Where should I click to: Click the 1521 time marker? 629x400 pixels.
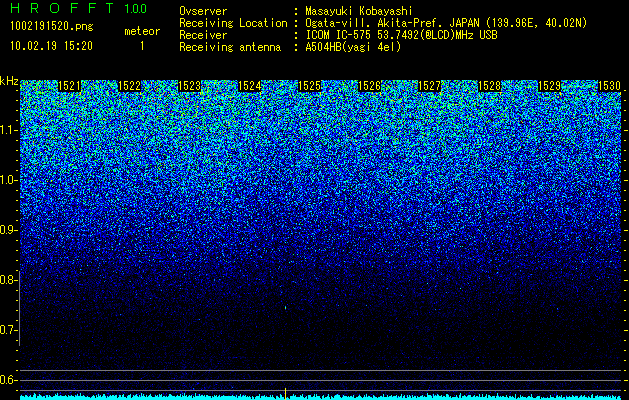pos(69,86)
